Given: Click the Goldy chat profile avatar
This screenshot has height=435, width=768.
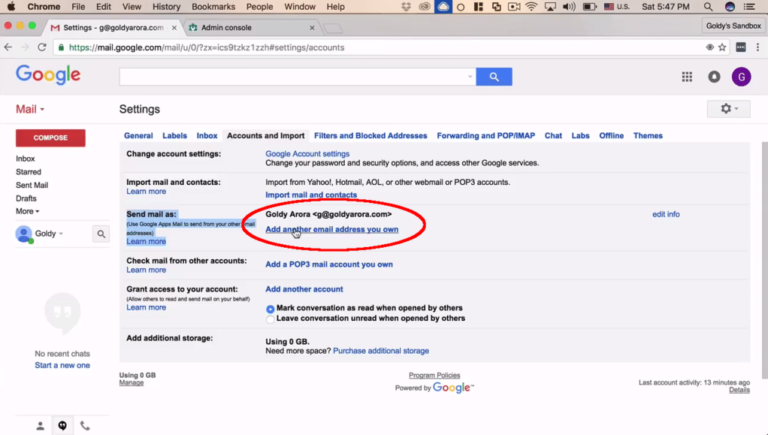Looking at the screenshot, I should click(24, 234).
